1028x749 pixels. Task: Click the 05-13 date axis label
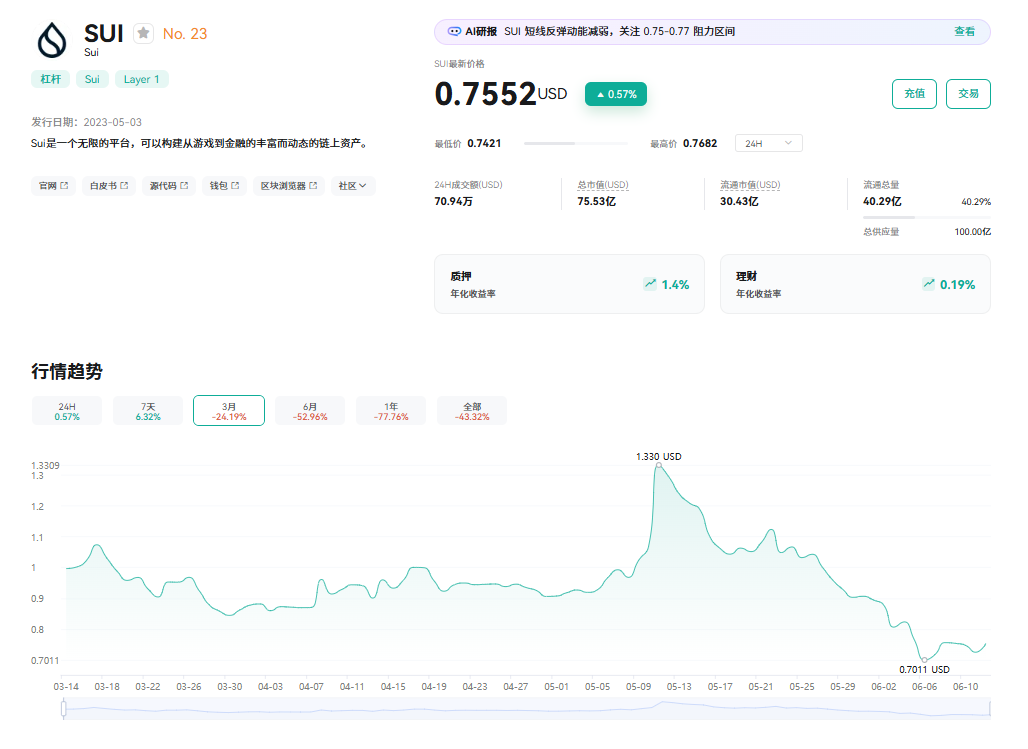click(x=679, y=687)
